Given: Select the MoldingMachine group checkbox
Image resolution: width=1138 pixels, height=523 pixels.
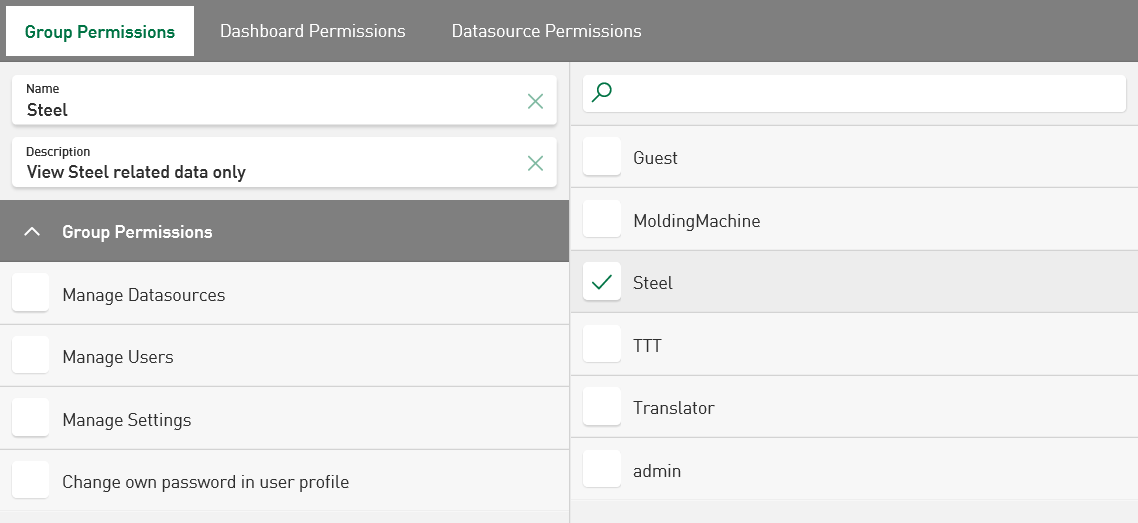Looking at the screenshot, I should point(602,220).
